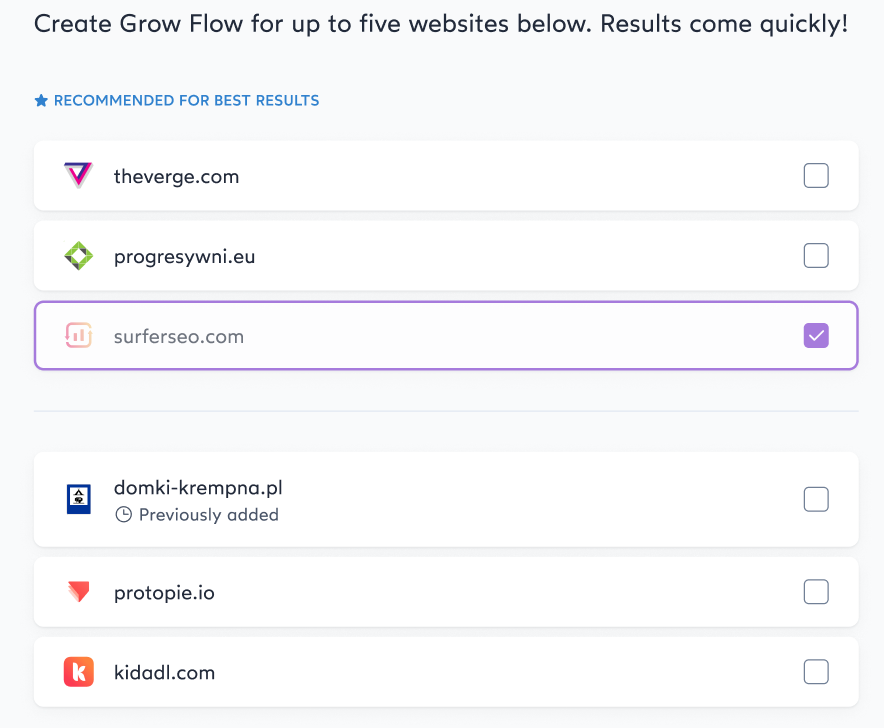Select the surferseo.com website row
Image resolution: width=884 pixels, height=728 pixels.
point(446,336)
